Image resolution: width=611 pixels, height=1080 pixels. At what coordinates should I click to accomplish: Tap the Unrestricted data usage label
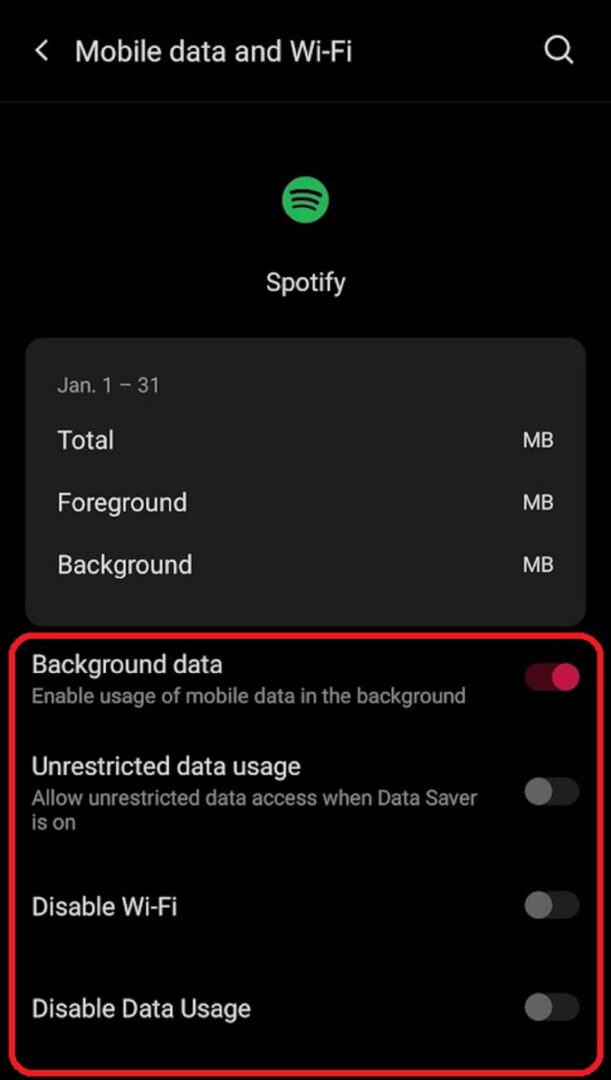[x=166, y=767]
